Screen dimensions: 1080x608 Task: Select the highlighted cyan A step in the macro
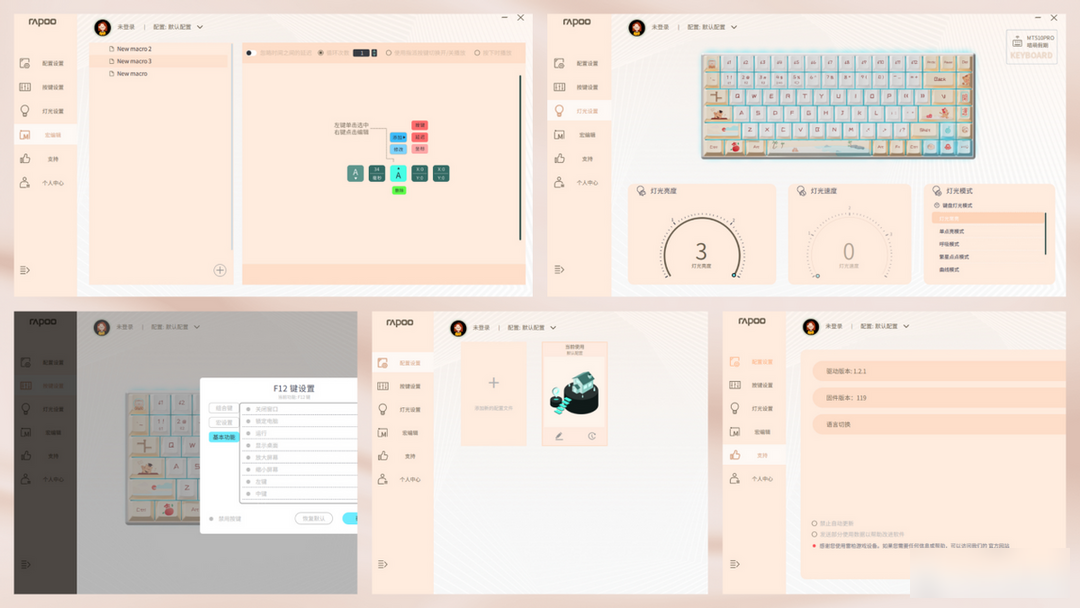398,174
